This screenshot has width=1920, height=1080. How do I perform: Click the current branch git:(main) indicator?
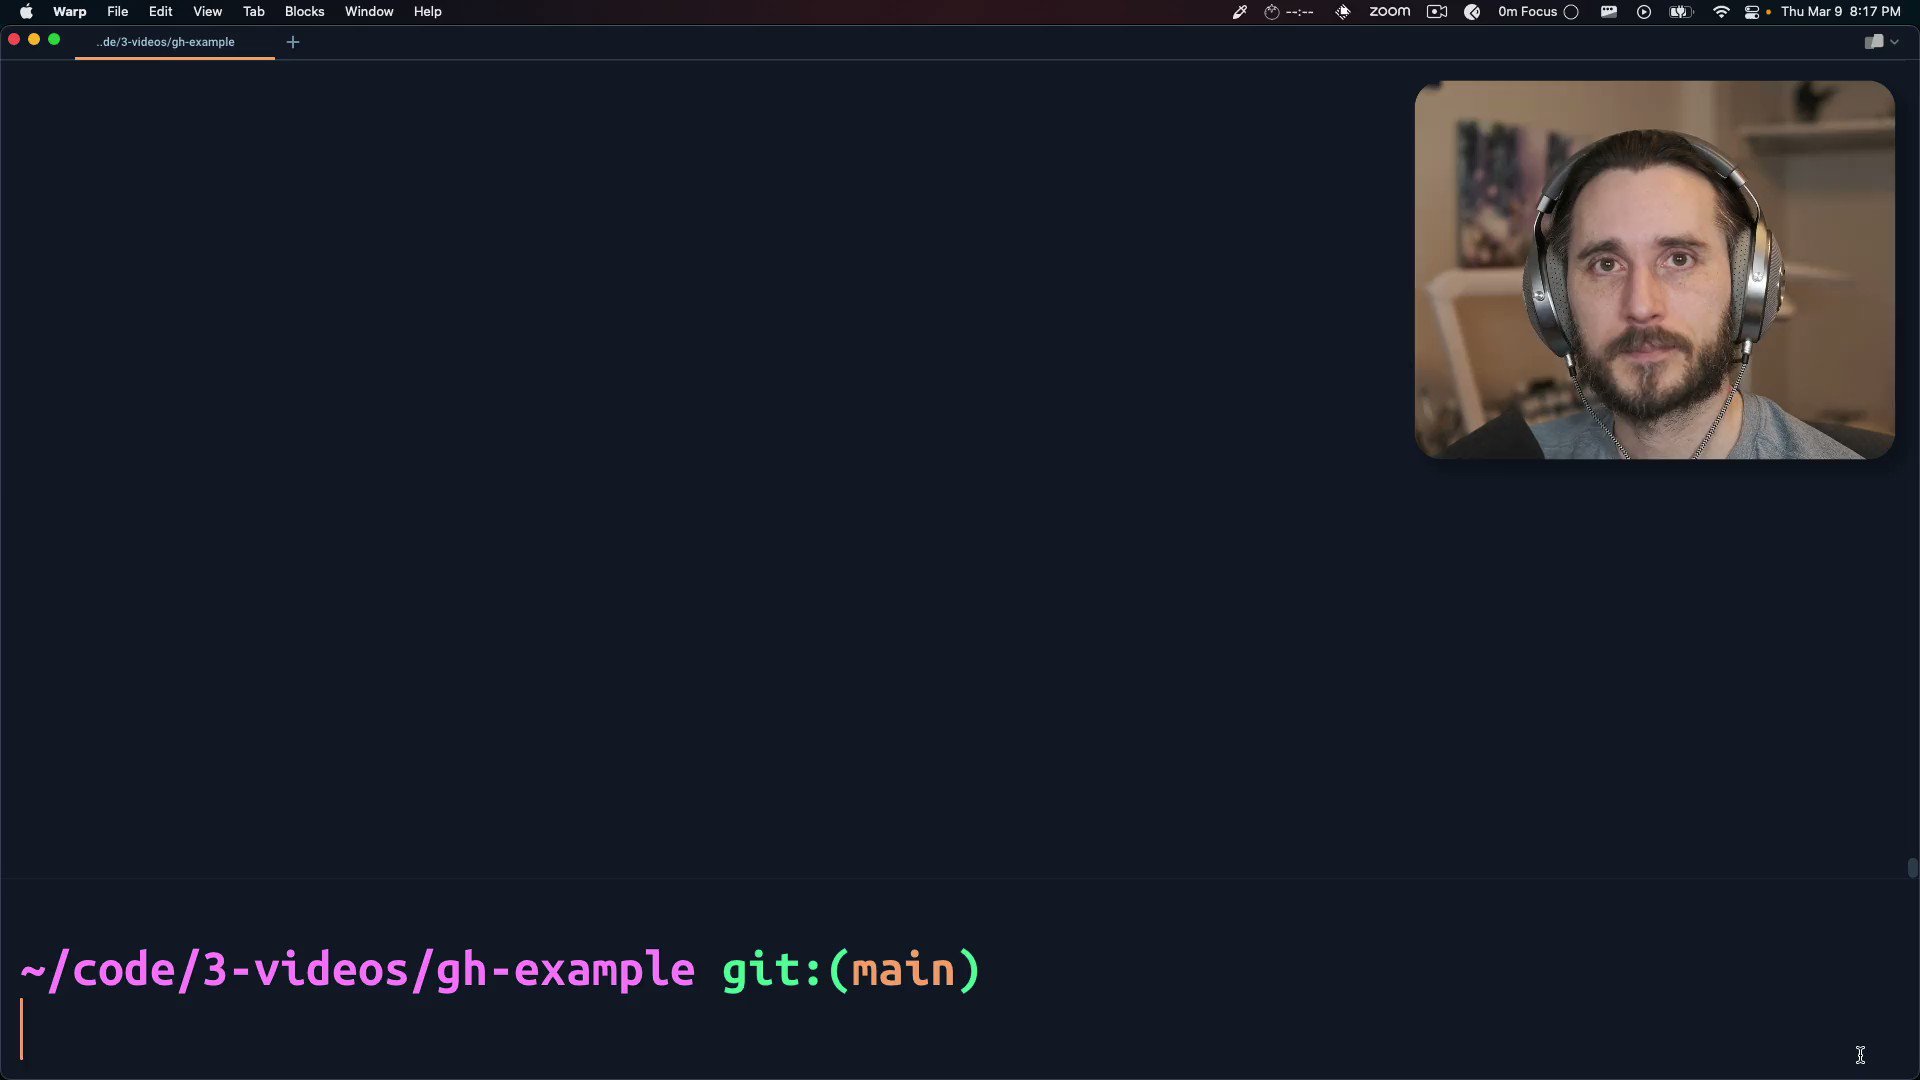[849, 969]
